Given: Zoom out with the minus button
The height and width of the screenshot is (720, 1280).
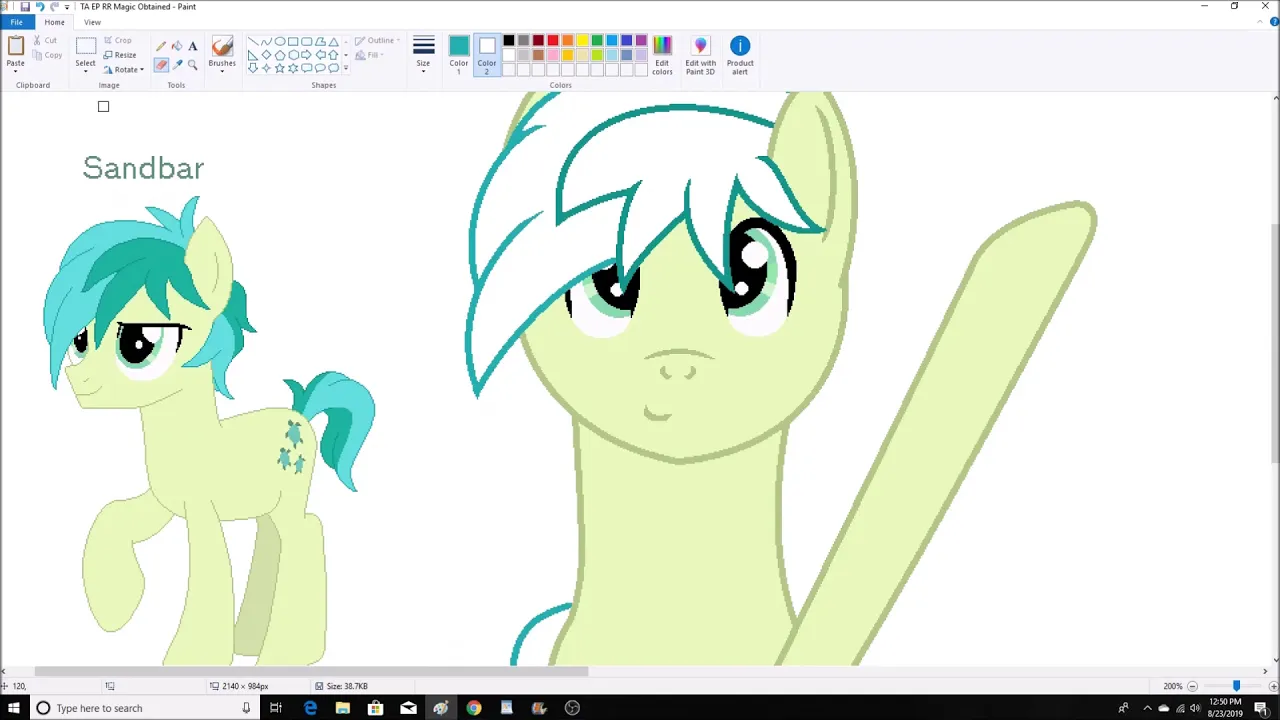Looking at the screenshot, I should (x=1192, y=686).
